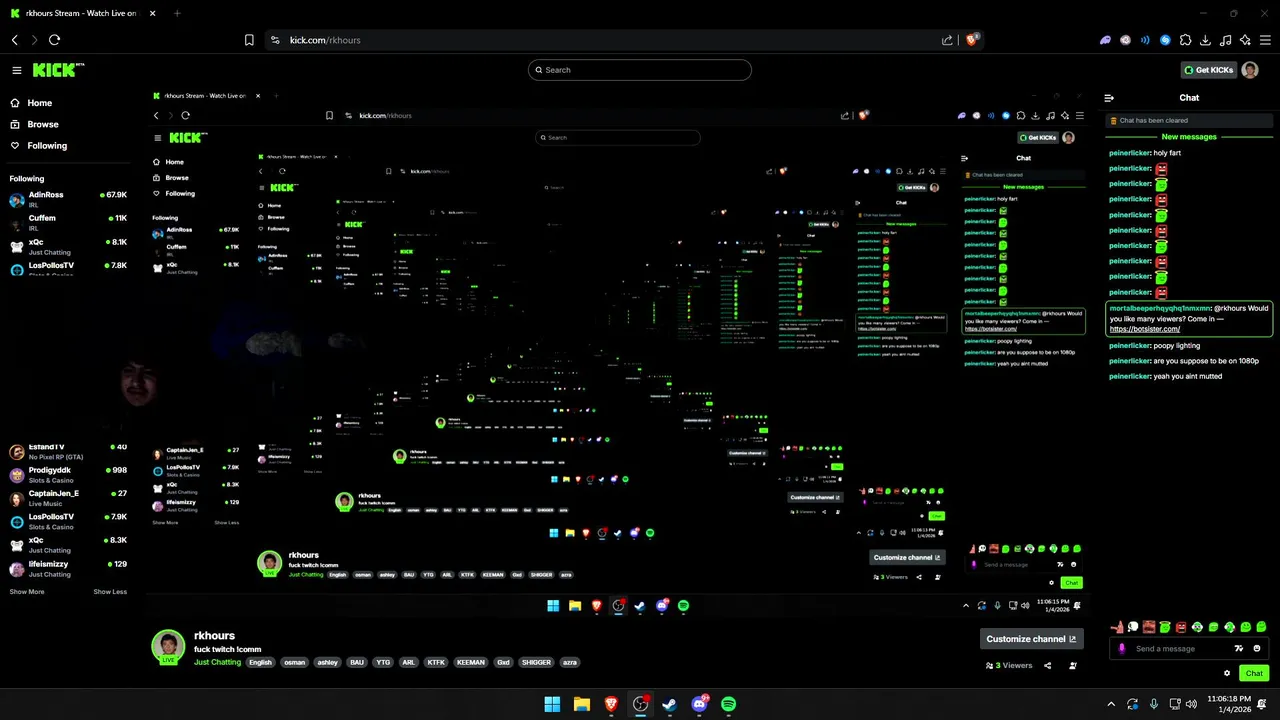Click the purple microphone icon in chat input
This screenshot has width=1280, height=720.
(1122, 648)
